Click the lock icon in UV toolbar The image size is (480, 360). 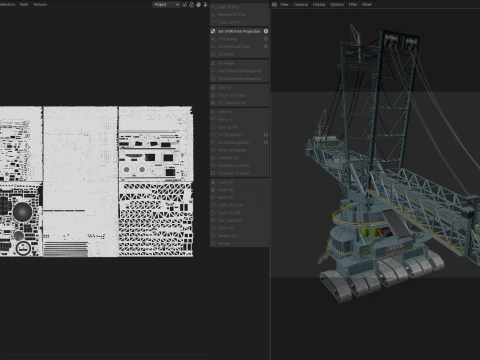tap(191, 5)
